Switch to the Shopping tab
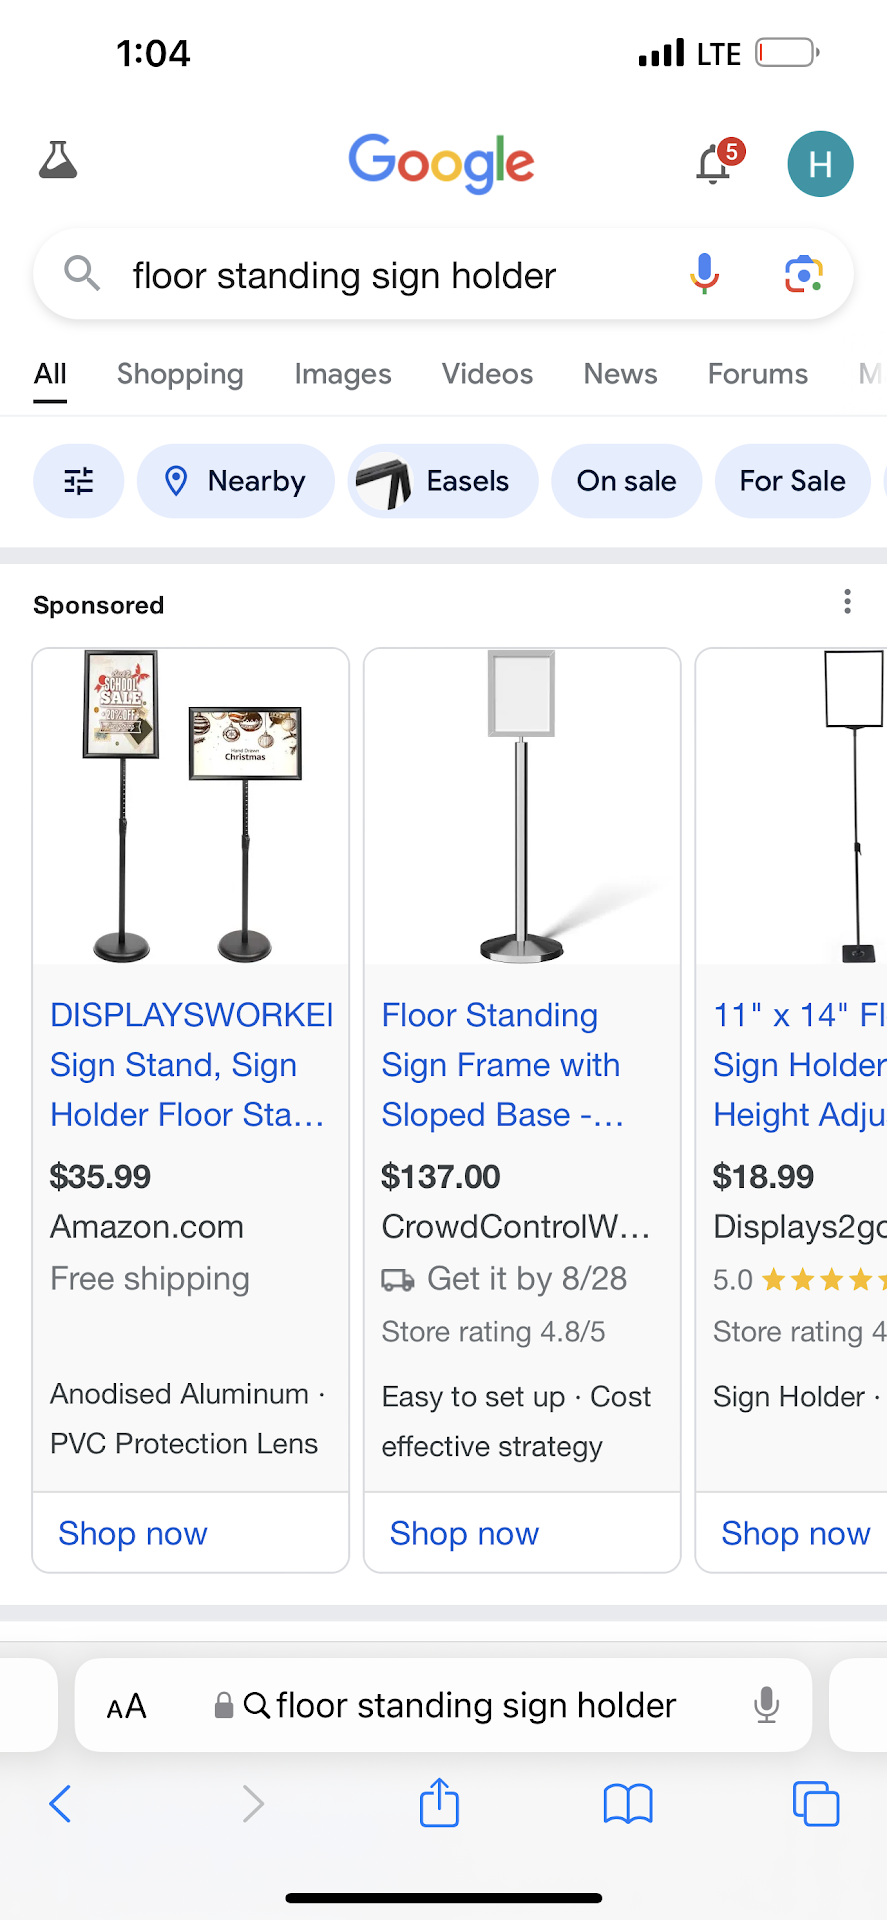 click(x=180, y=374)
